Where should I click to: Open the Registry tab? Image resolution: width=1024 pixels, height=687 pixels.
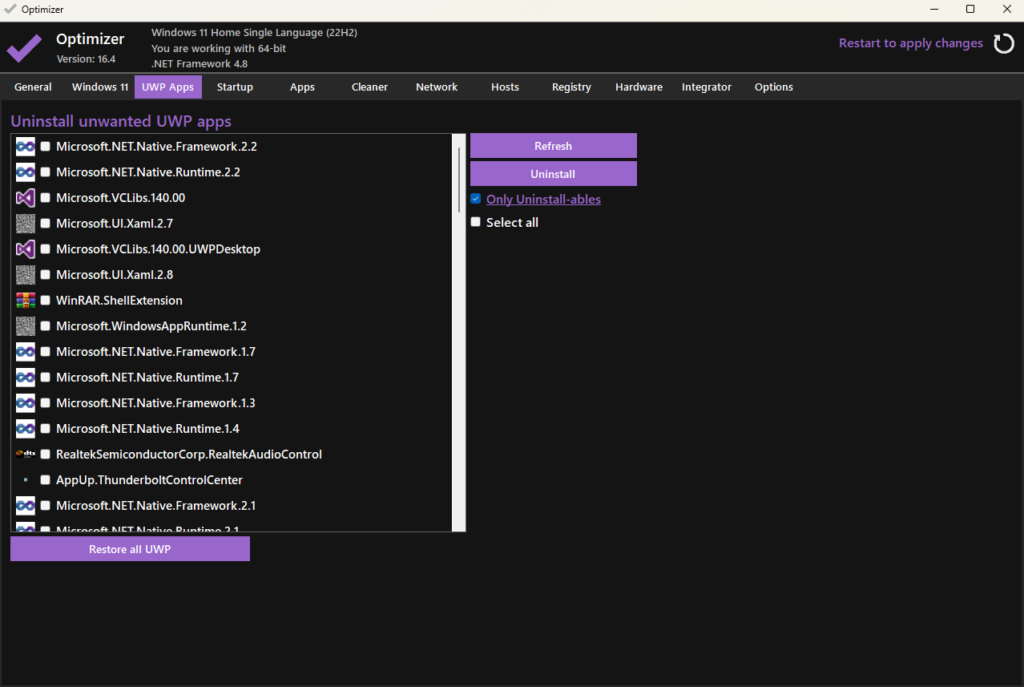point(571,87)
